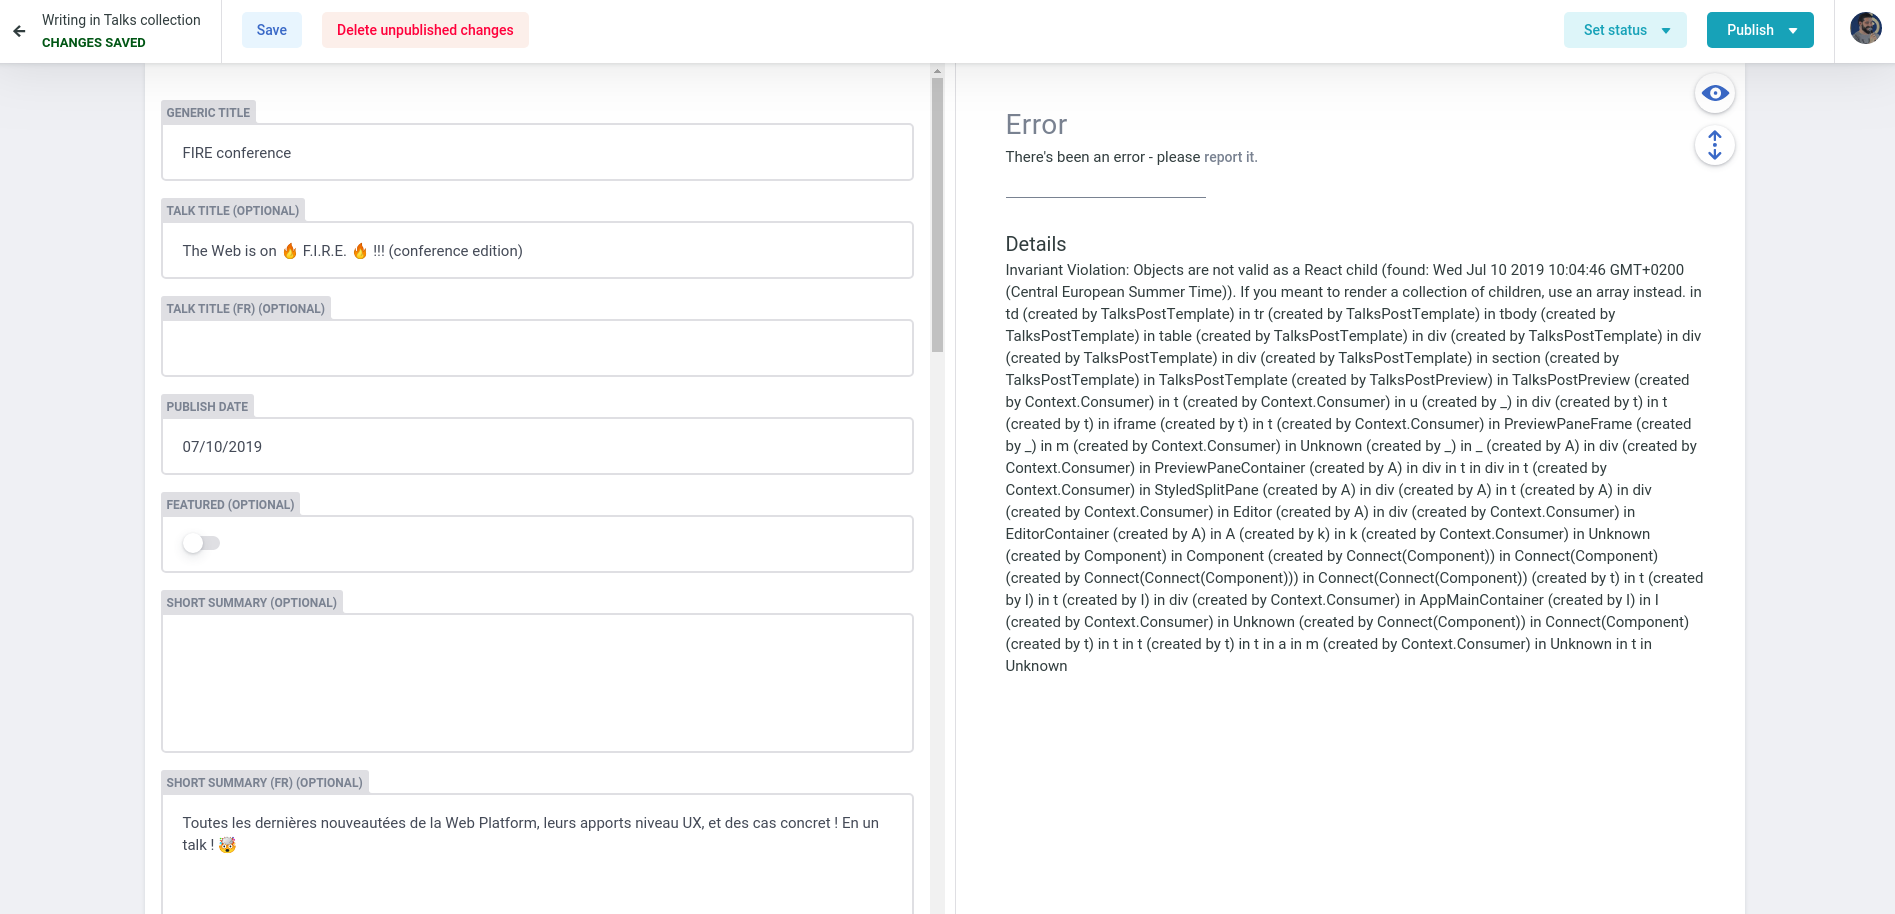The width and height of the screenshot is (1895, 914).
Task: Click the report it link
Action: [1230, 157]
